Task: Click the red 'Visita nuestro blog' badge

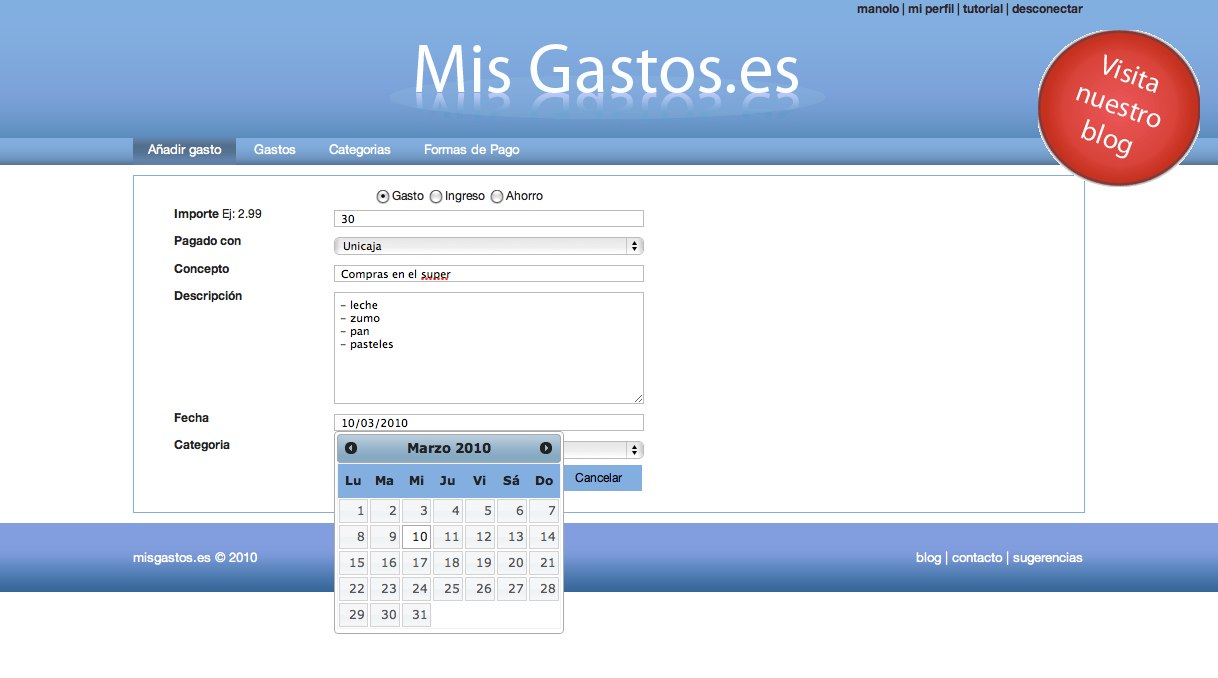Action: [x=1118, y=106]
